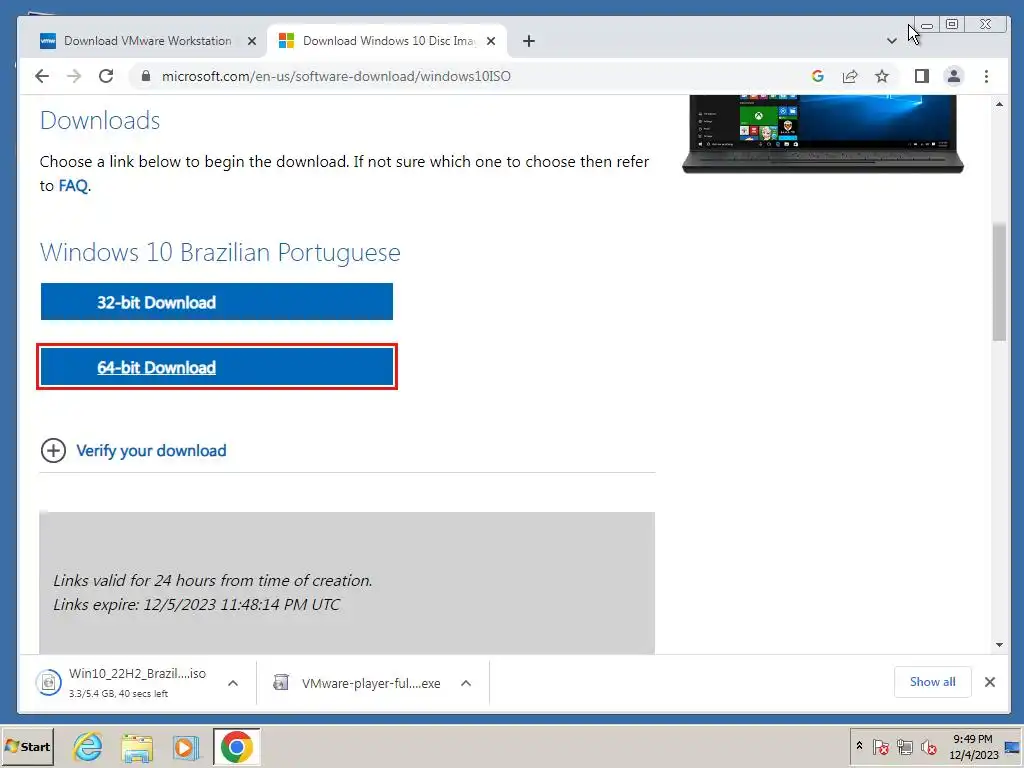The width and height of the screenshot is (1024, 768).
Task: Show all downloads
Action: click(x=933, y=682)
